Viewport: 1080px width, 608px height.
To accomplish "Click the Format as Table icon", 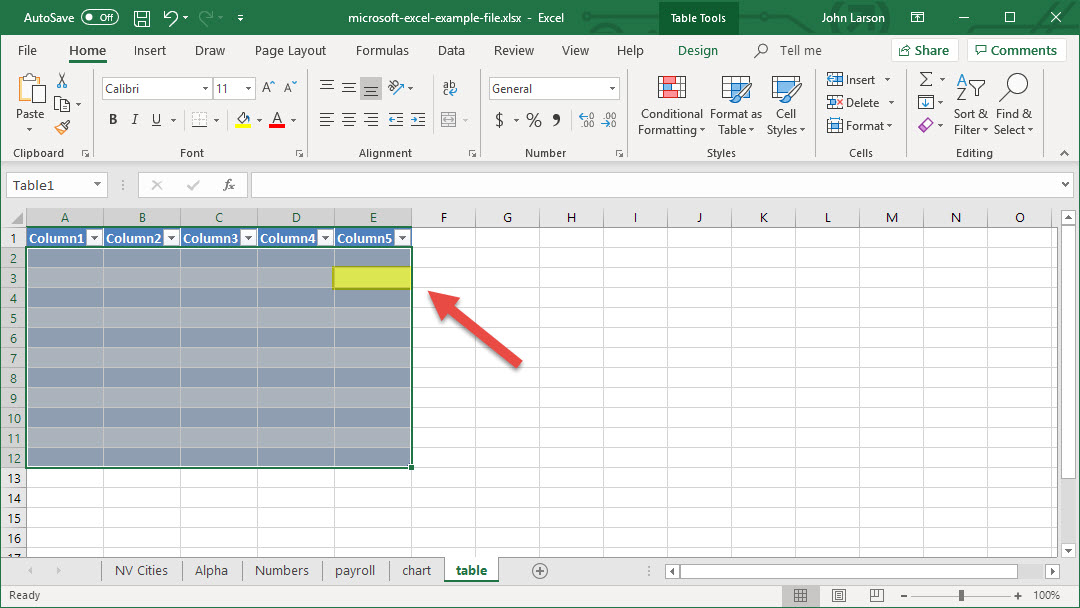I will [x=736, y=105].
